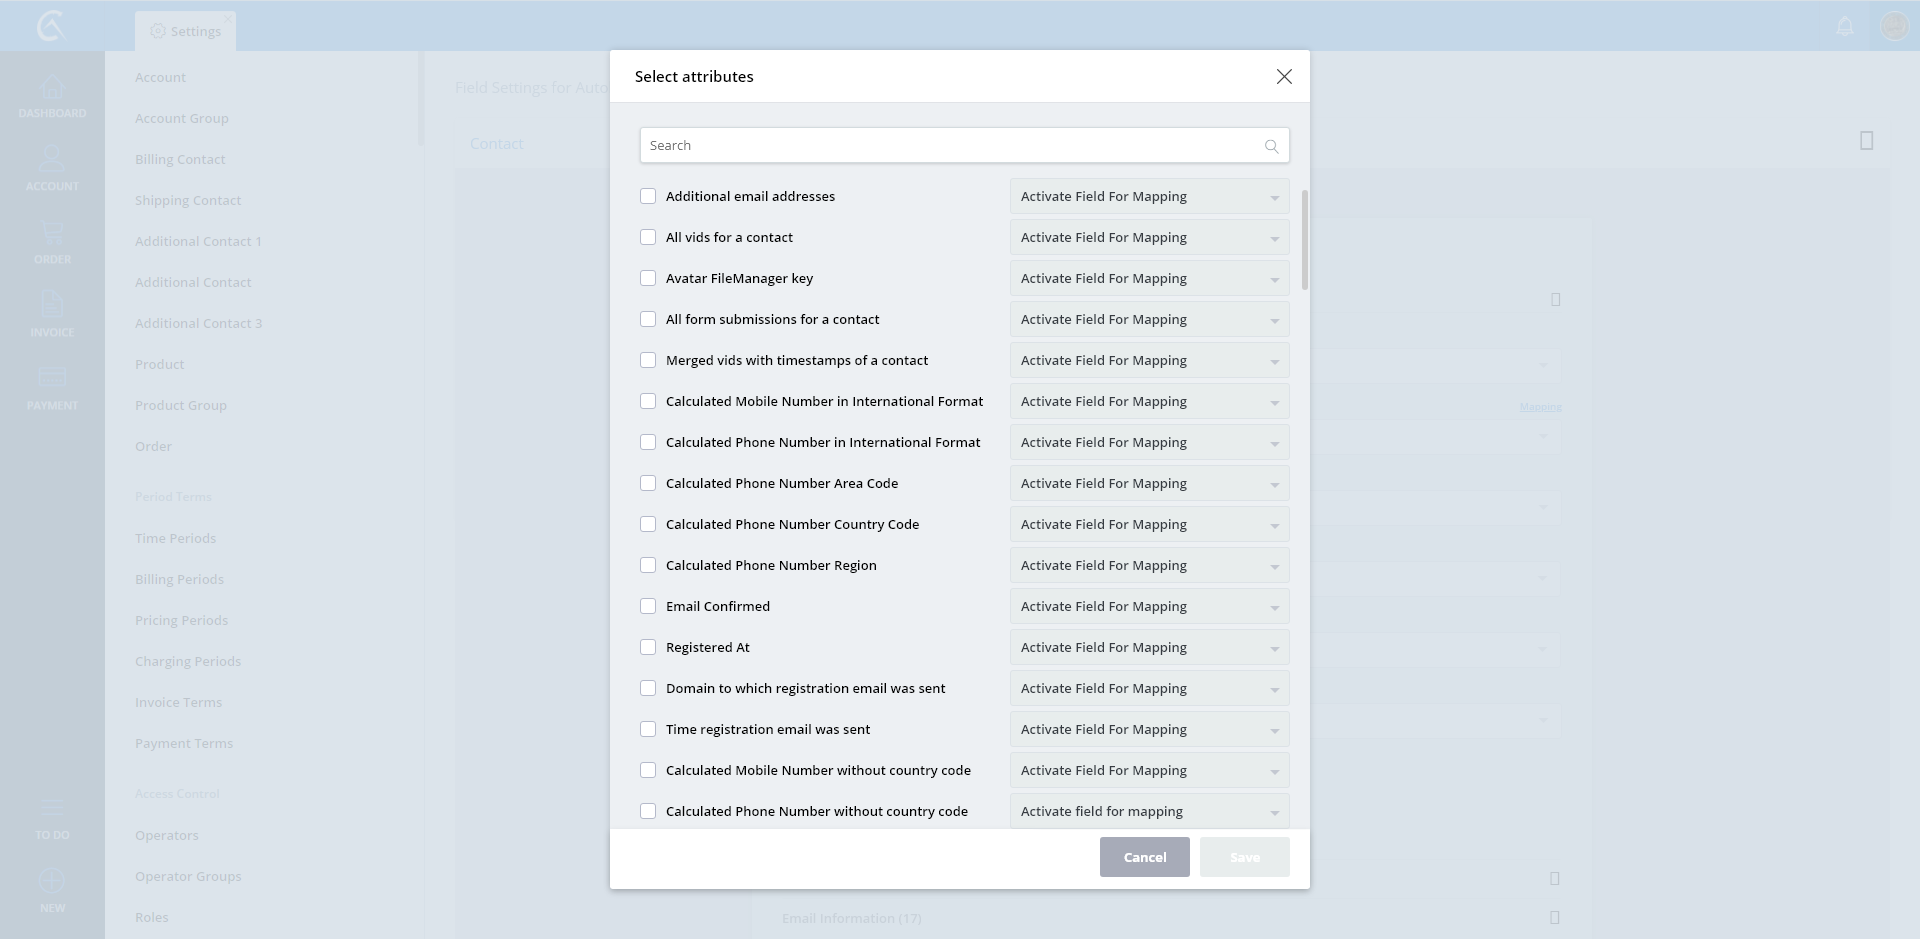This screenshot has width=1920, height=939.
Task: Click the Save button
Action: click(1244, 857)
